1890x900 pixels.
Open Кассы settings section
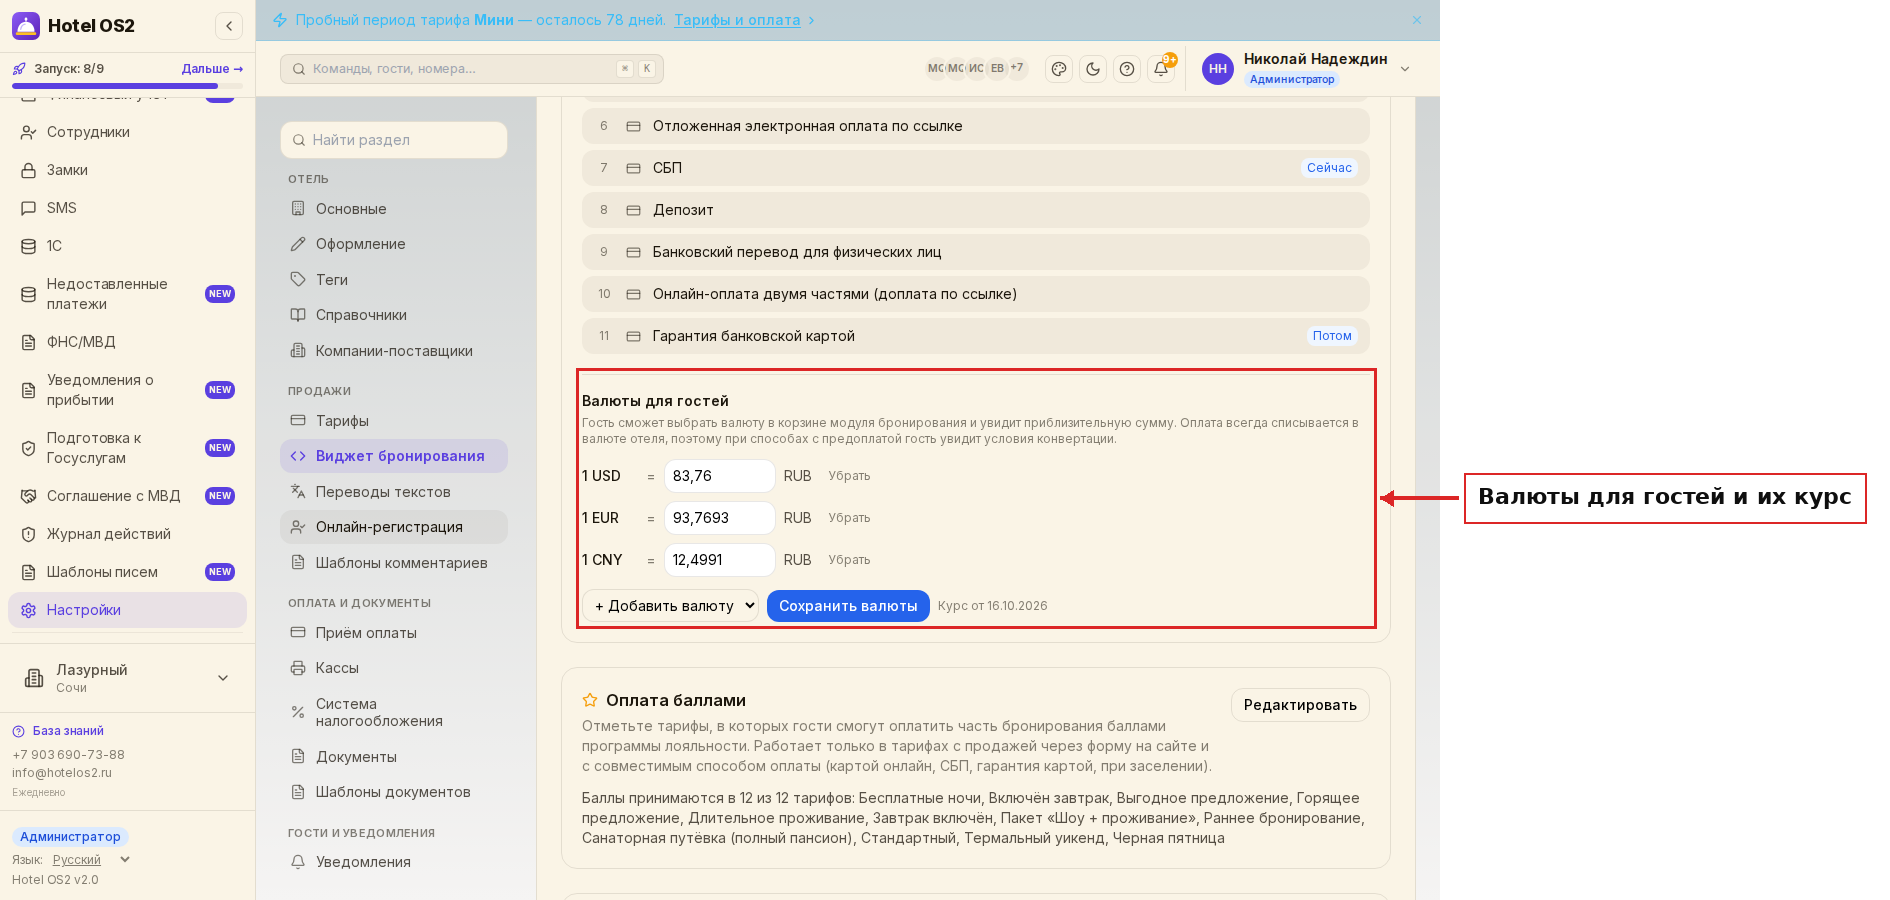click(x=394, y=668)
